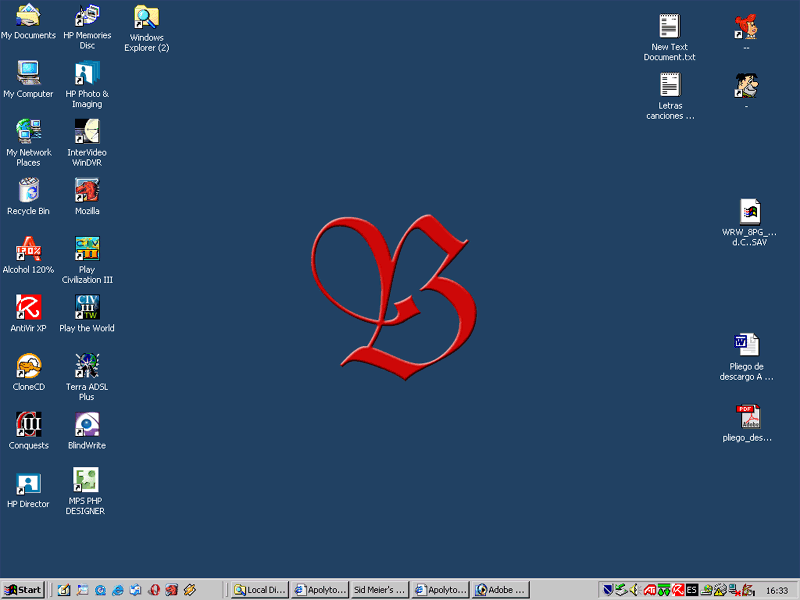800x600 pixels.
Task: Switch to Sid Meier's taskbar window
Action: (380, 590)
